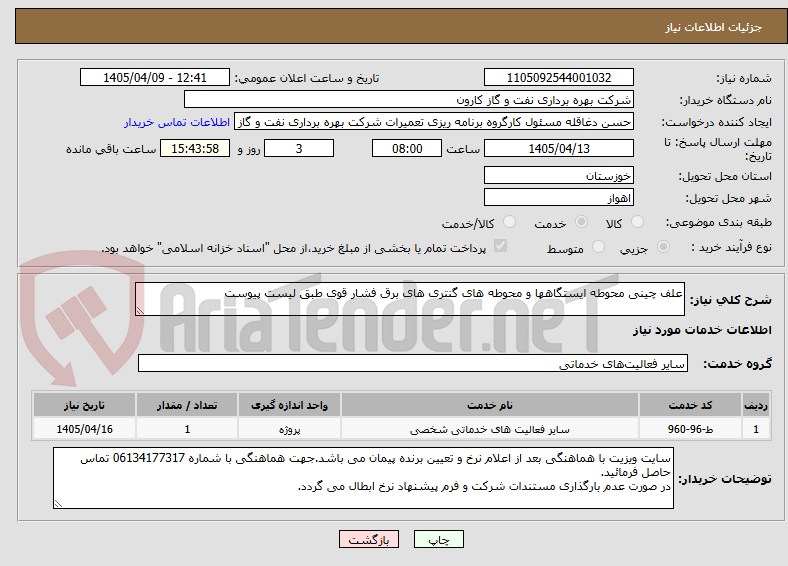Select the جزیی purchase type radio

coord(663,246)
